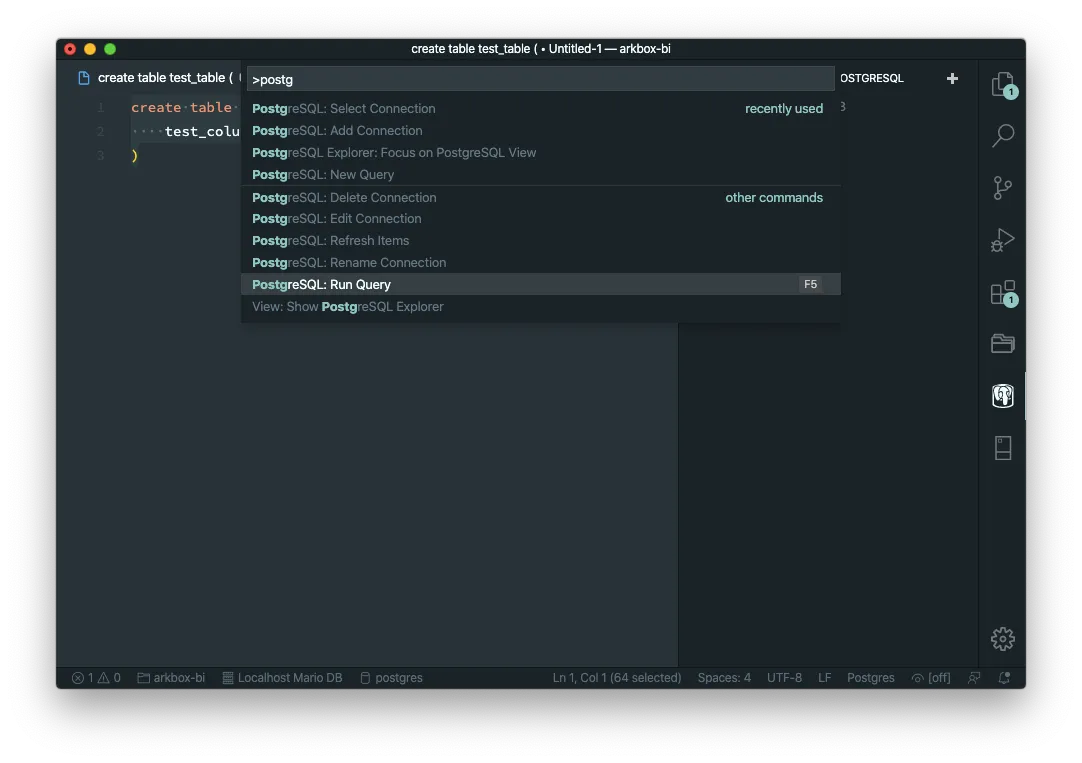Select 'PostgreSQL: New Query' command
The image size is (1082, 763).
pos(540,175)
